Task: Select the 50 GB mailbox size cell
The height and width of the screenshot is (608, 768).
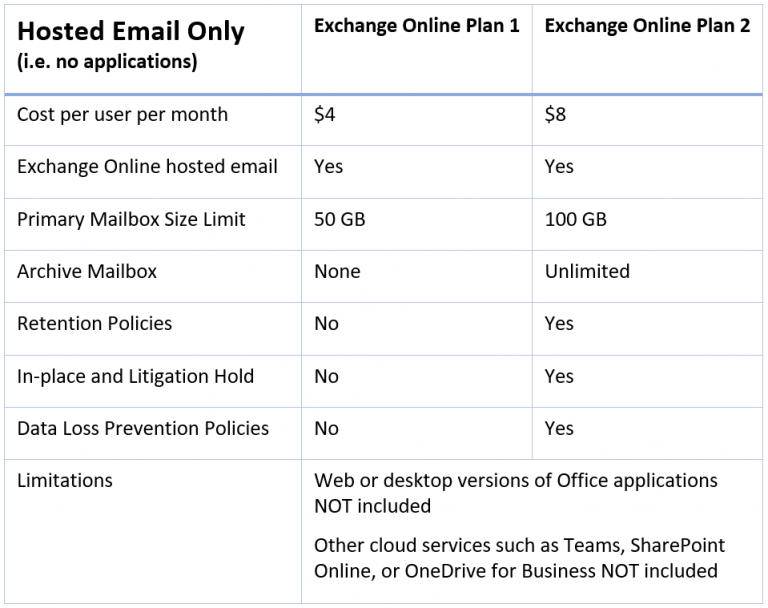Action: tap(339, 219)
